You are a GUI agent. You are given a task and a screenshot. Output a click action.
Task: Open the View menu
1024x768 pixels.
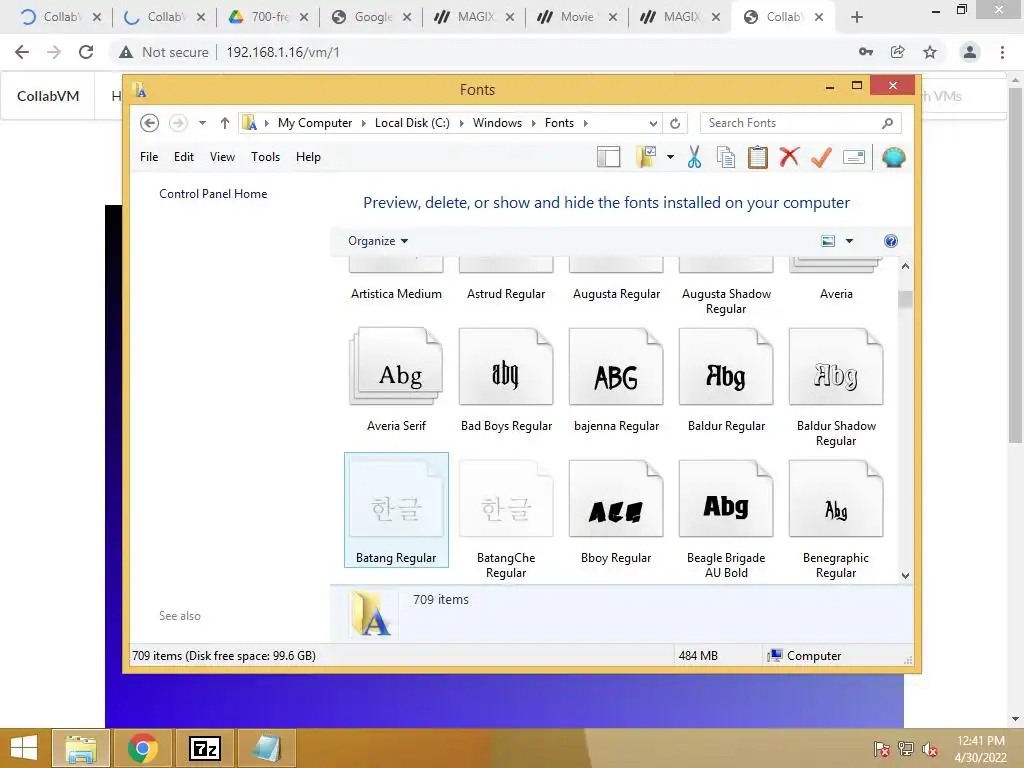(222, 157)
